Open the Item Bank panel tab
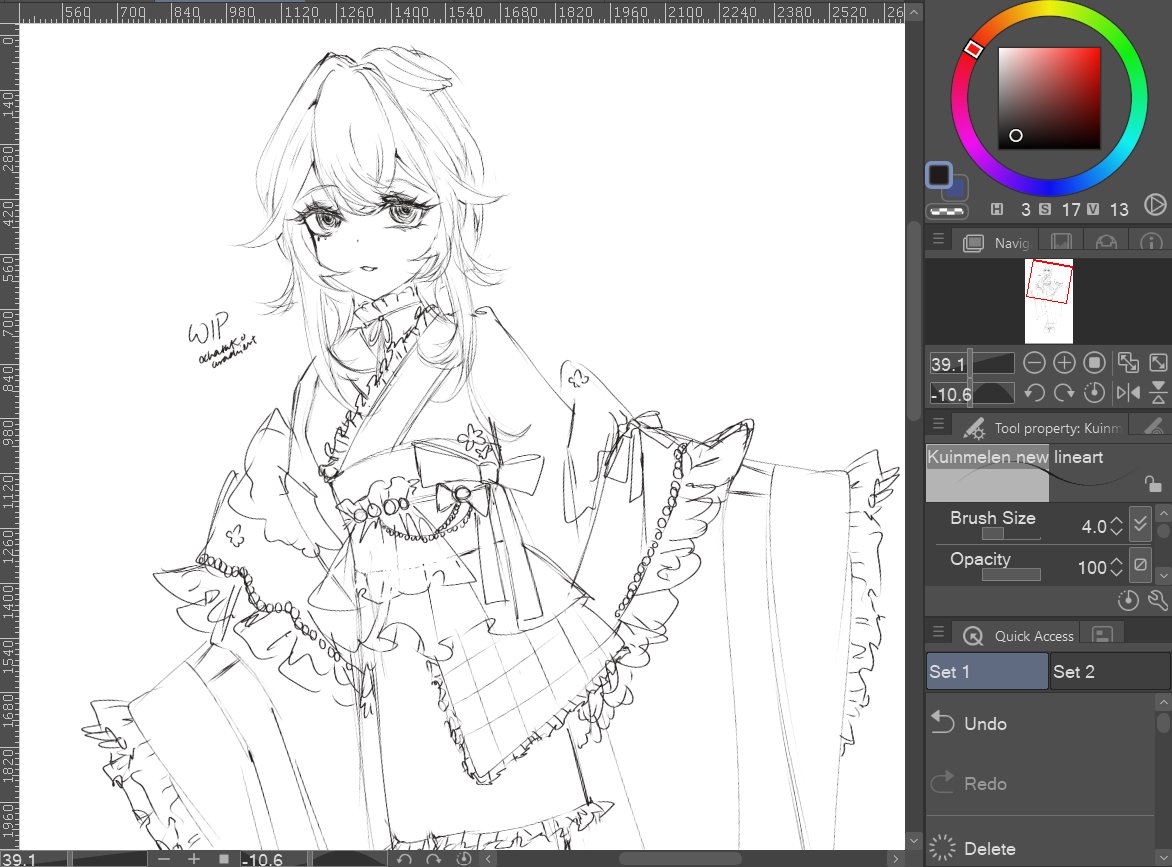This screenshot has height=867, width=1172. tap(1105, 242)
